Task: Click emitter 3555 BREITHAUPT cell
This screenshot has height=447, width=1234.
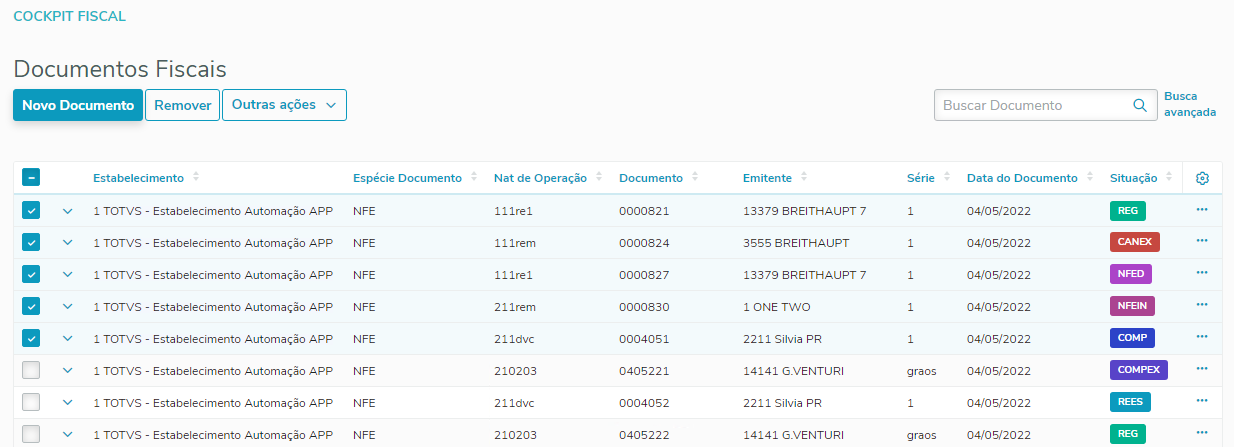Action: 796,243
